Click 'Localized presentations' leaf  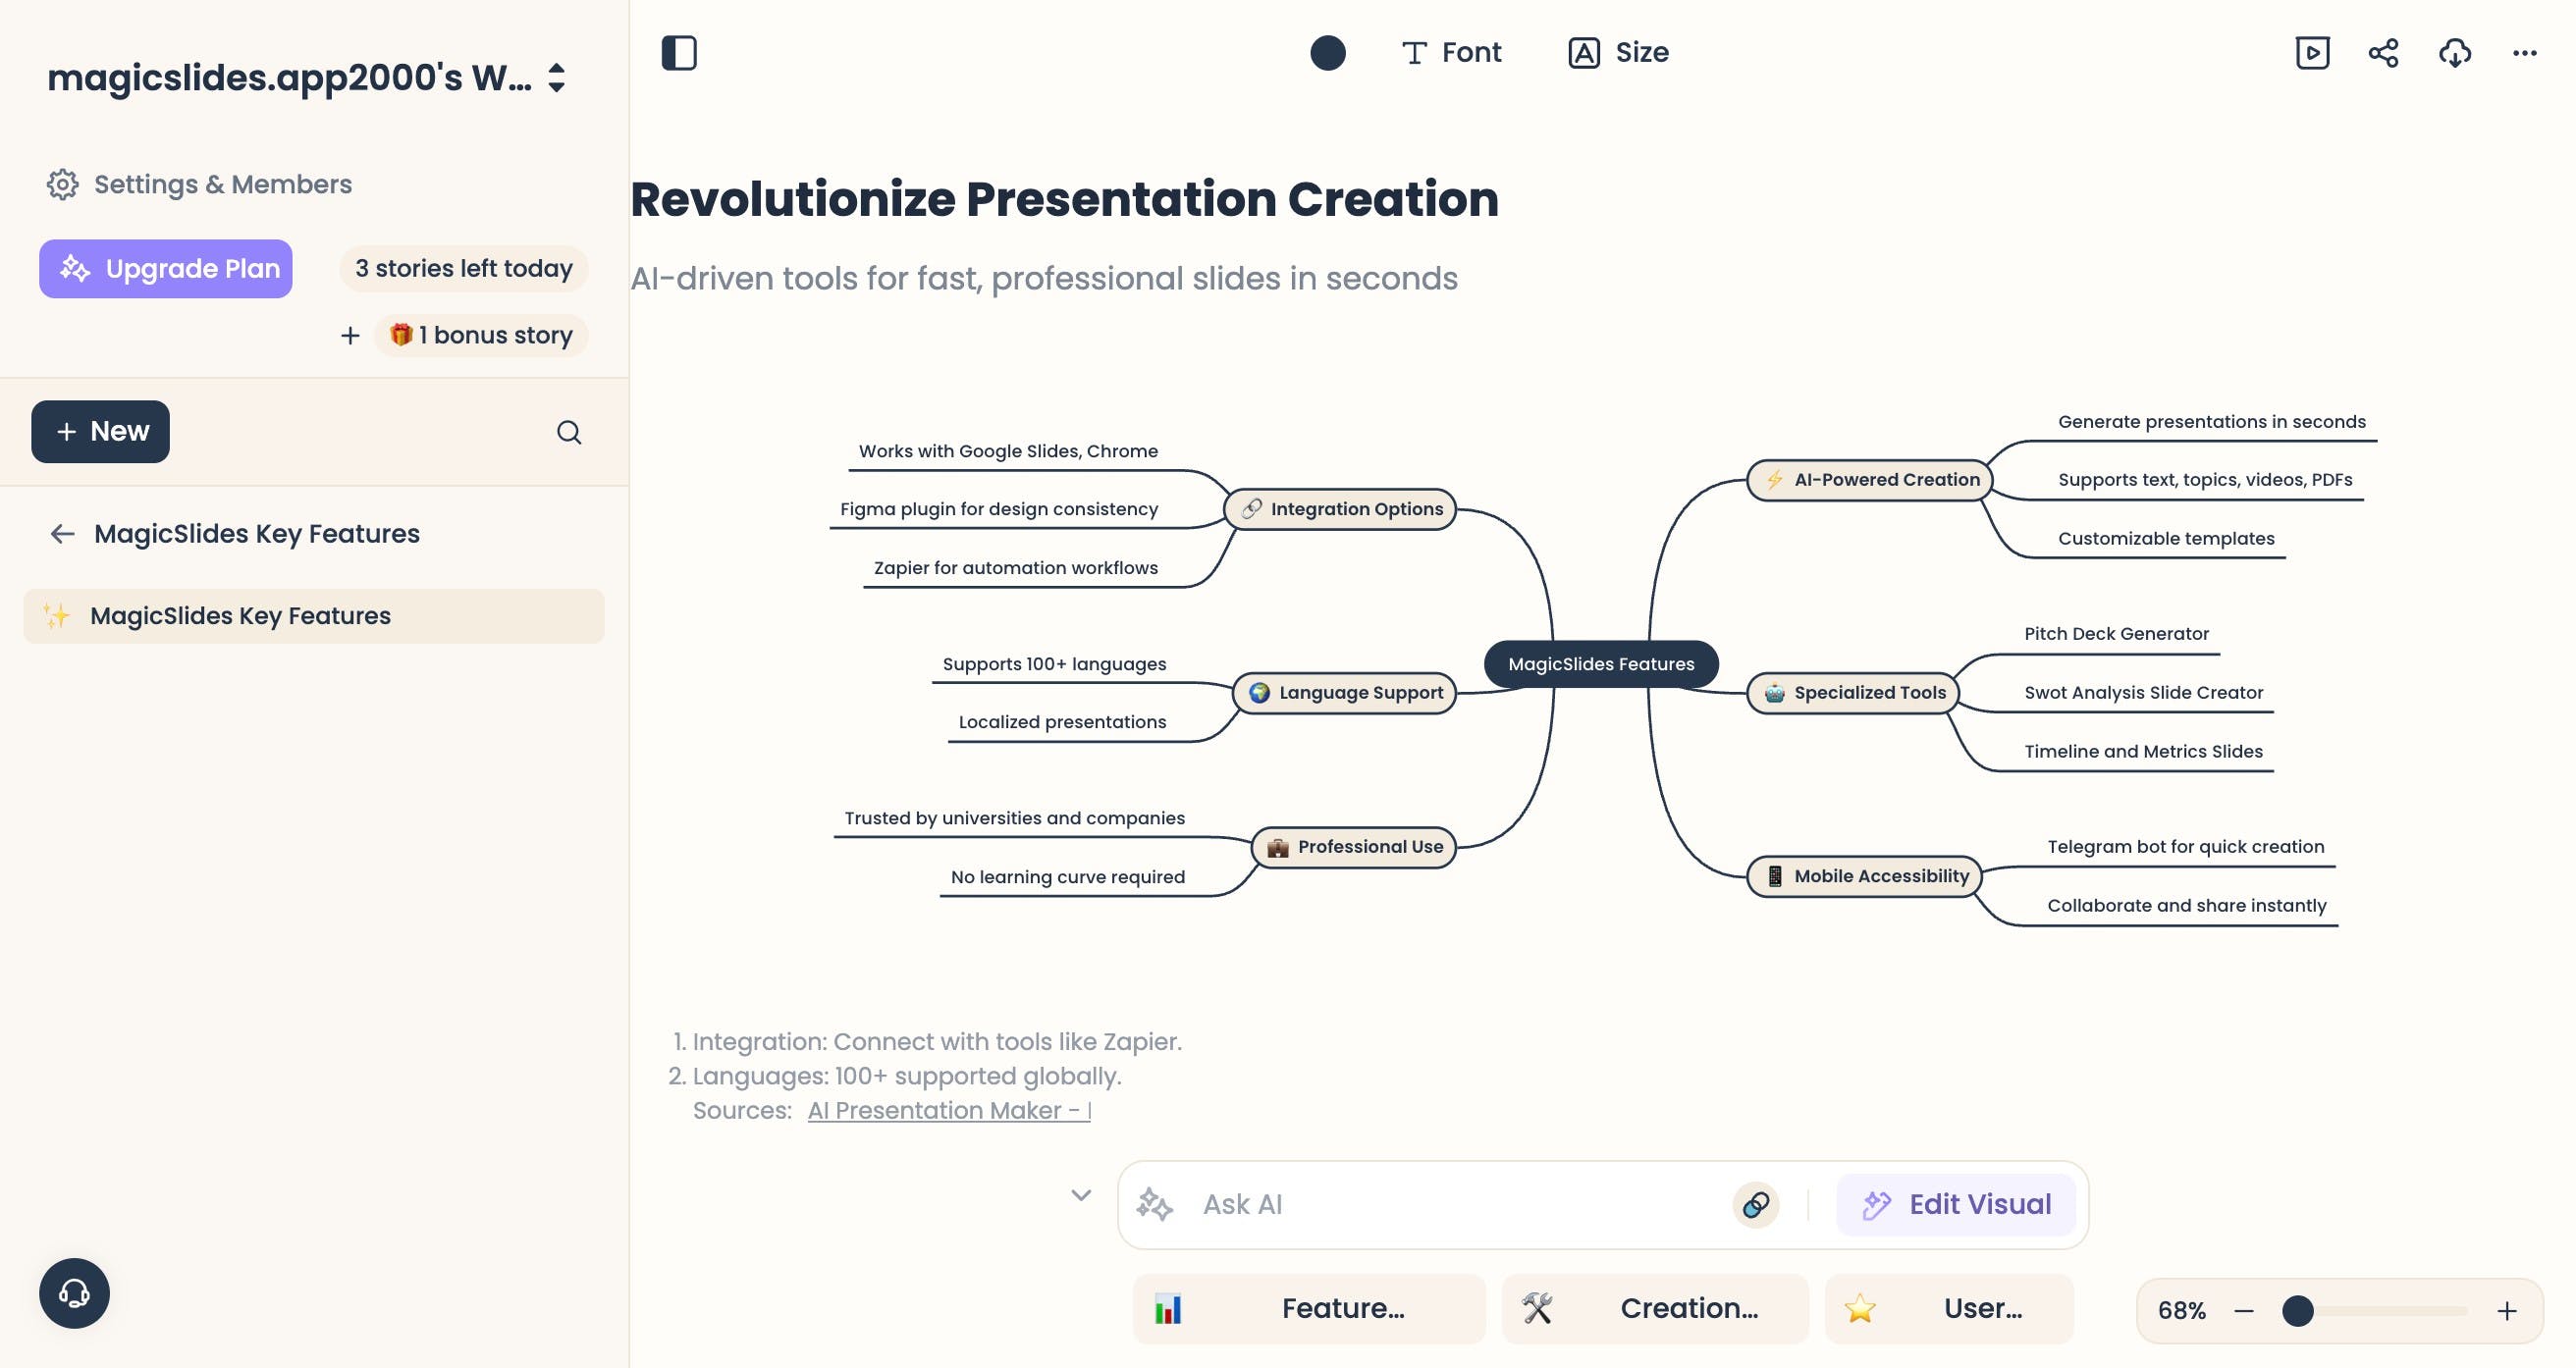point(1062,721)
